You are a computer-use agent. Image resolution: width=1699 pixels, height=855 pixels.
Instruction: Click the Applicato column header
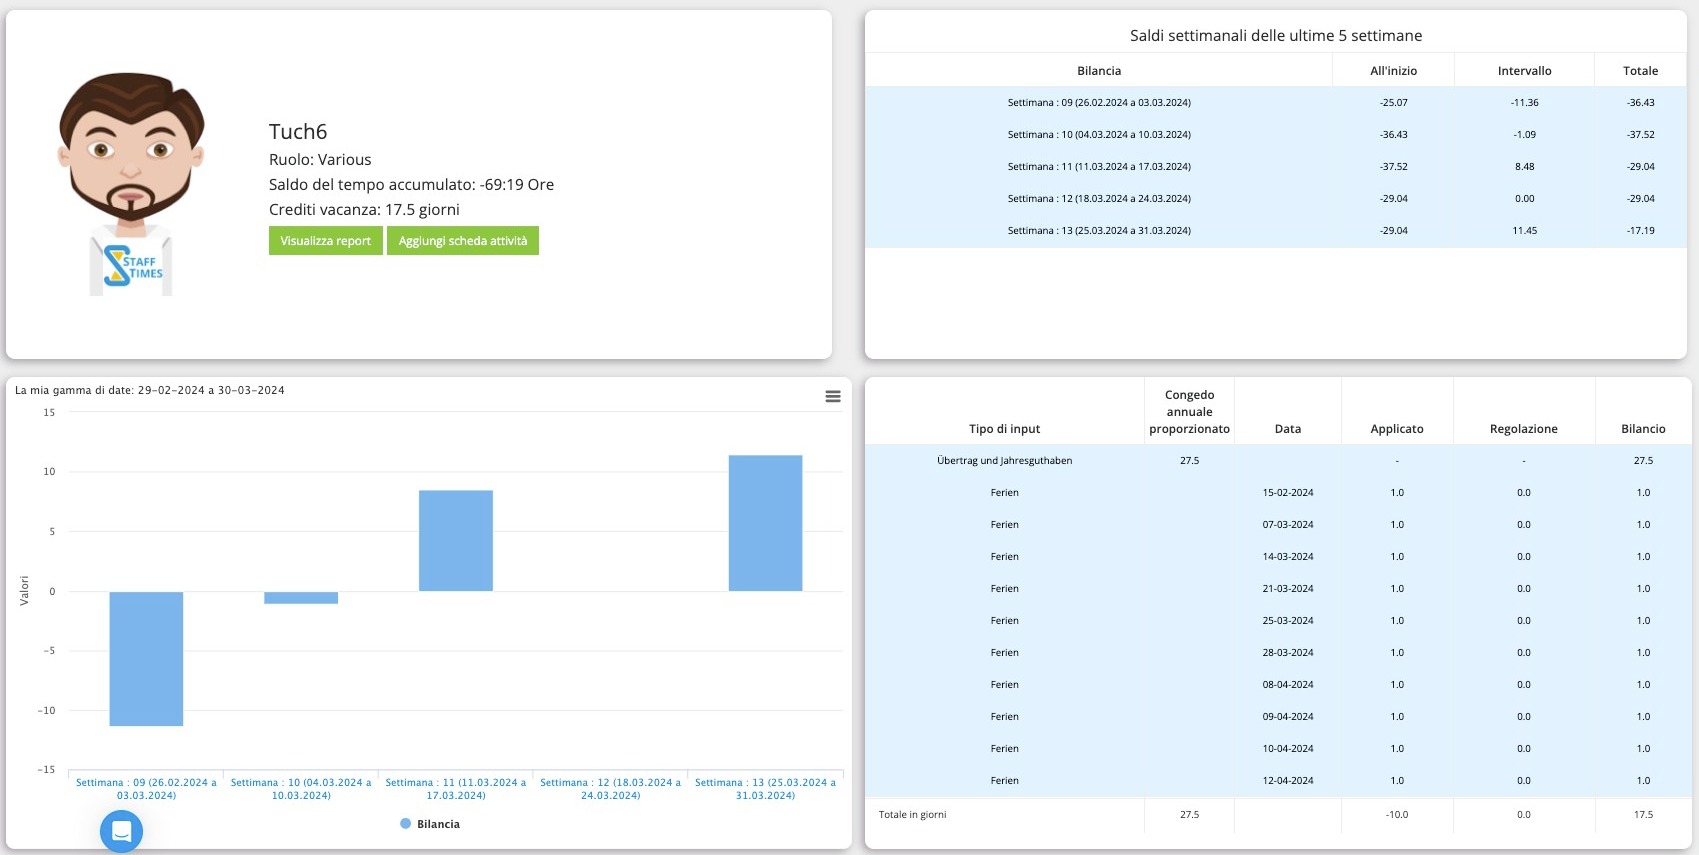pos(1396,429)
